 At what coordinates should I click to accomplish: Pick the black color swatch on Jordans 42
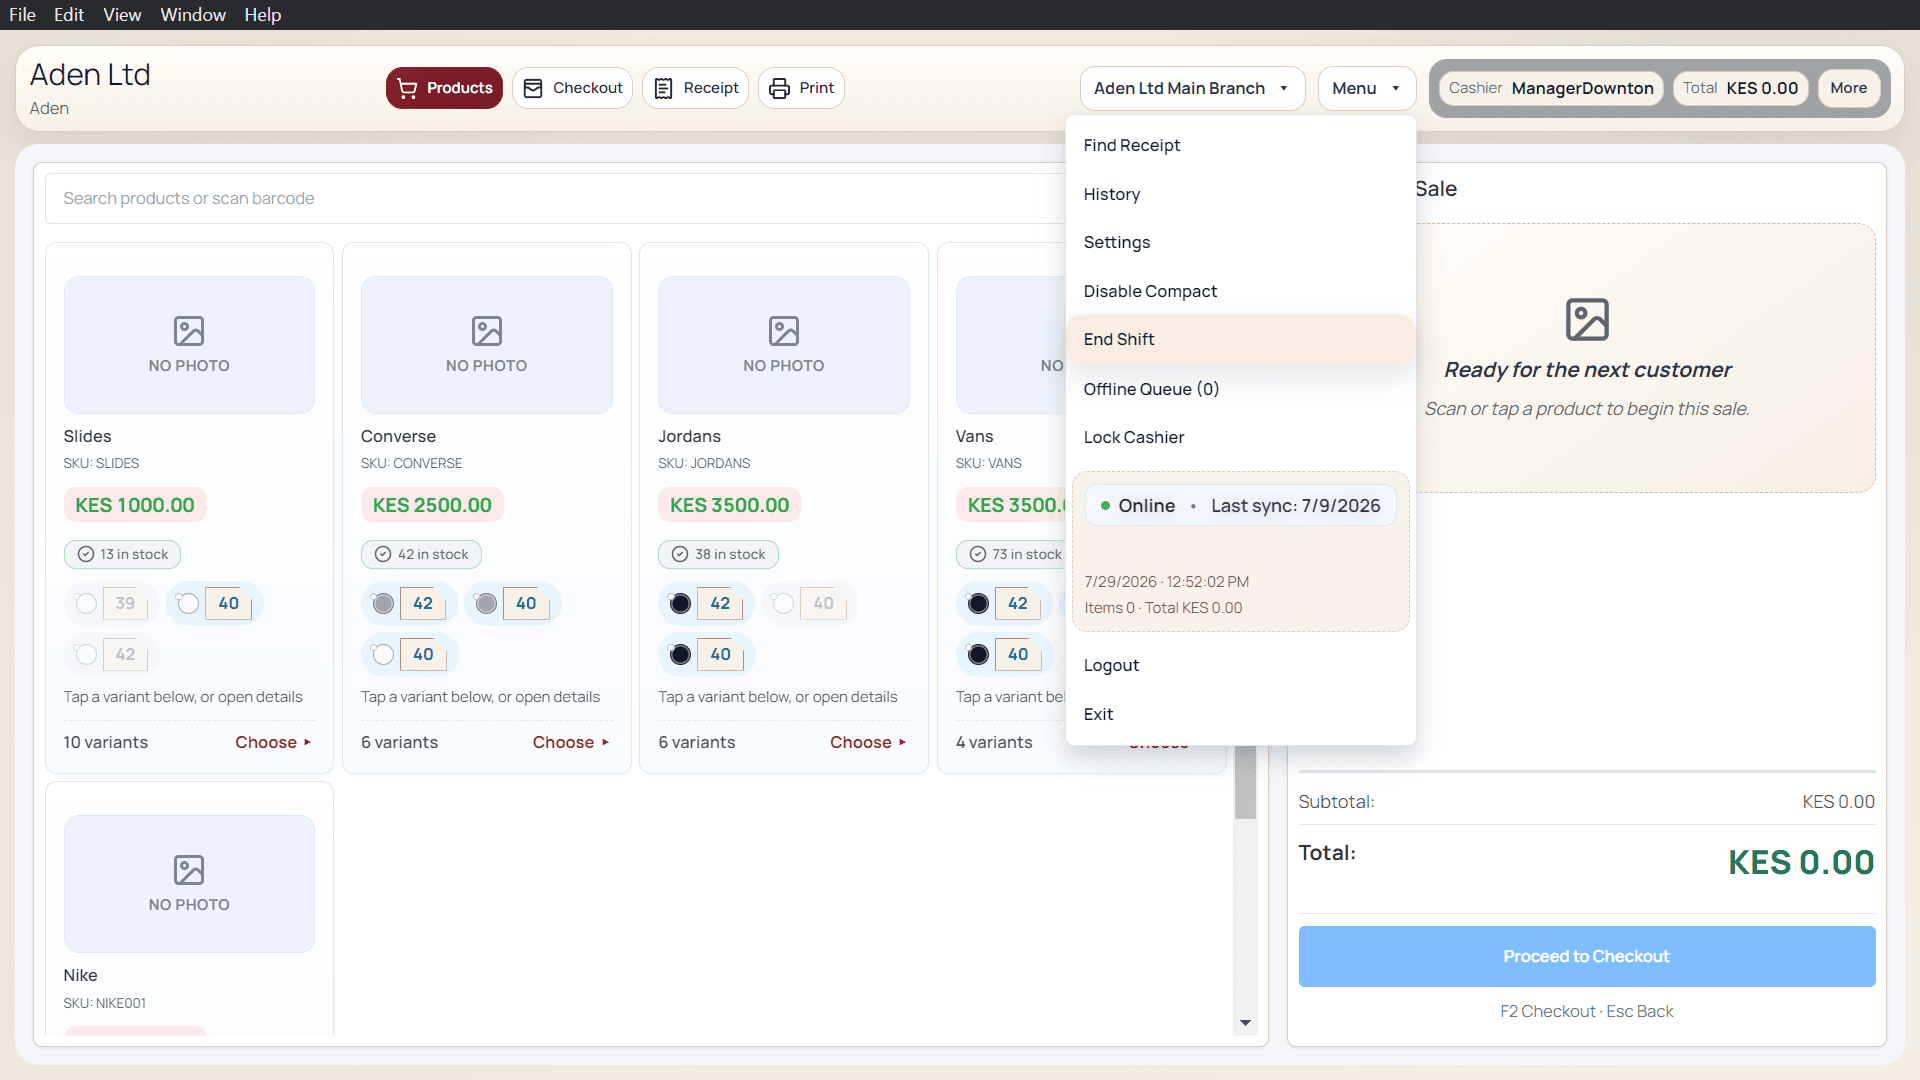[x=680, y=603]
